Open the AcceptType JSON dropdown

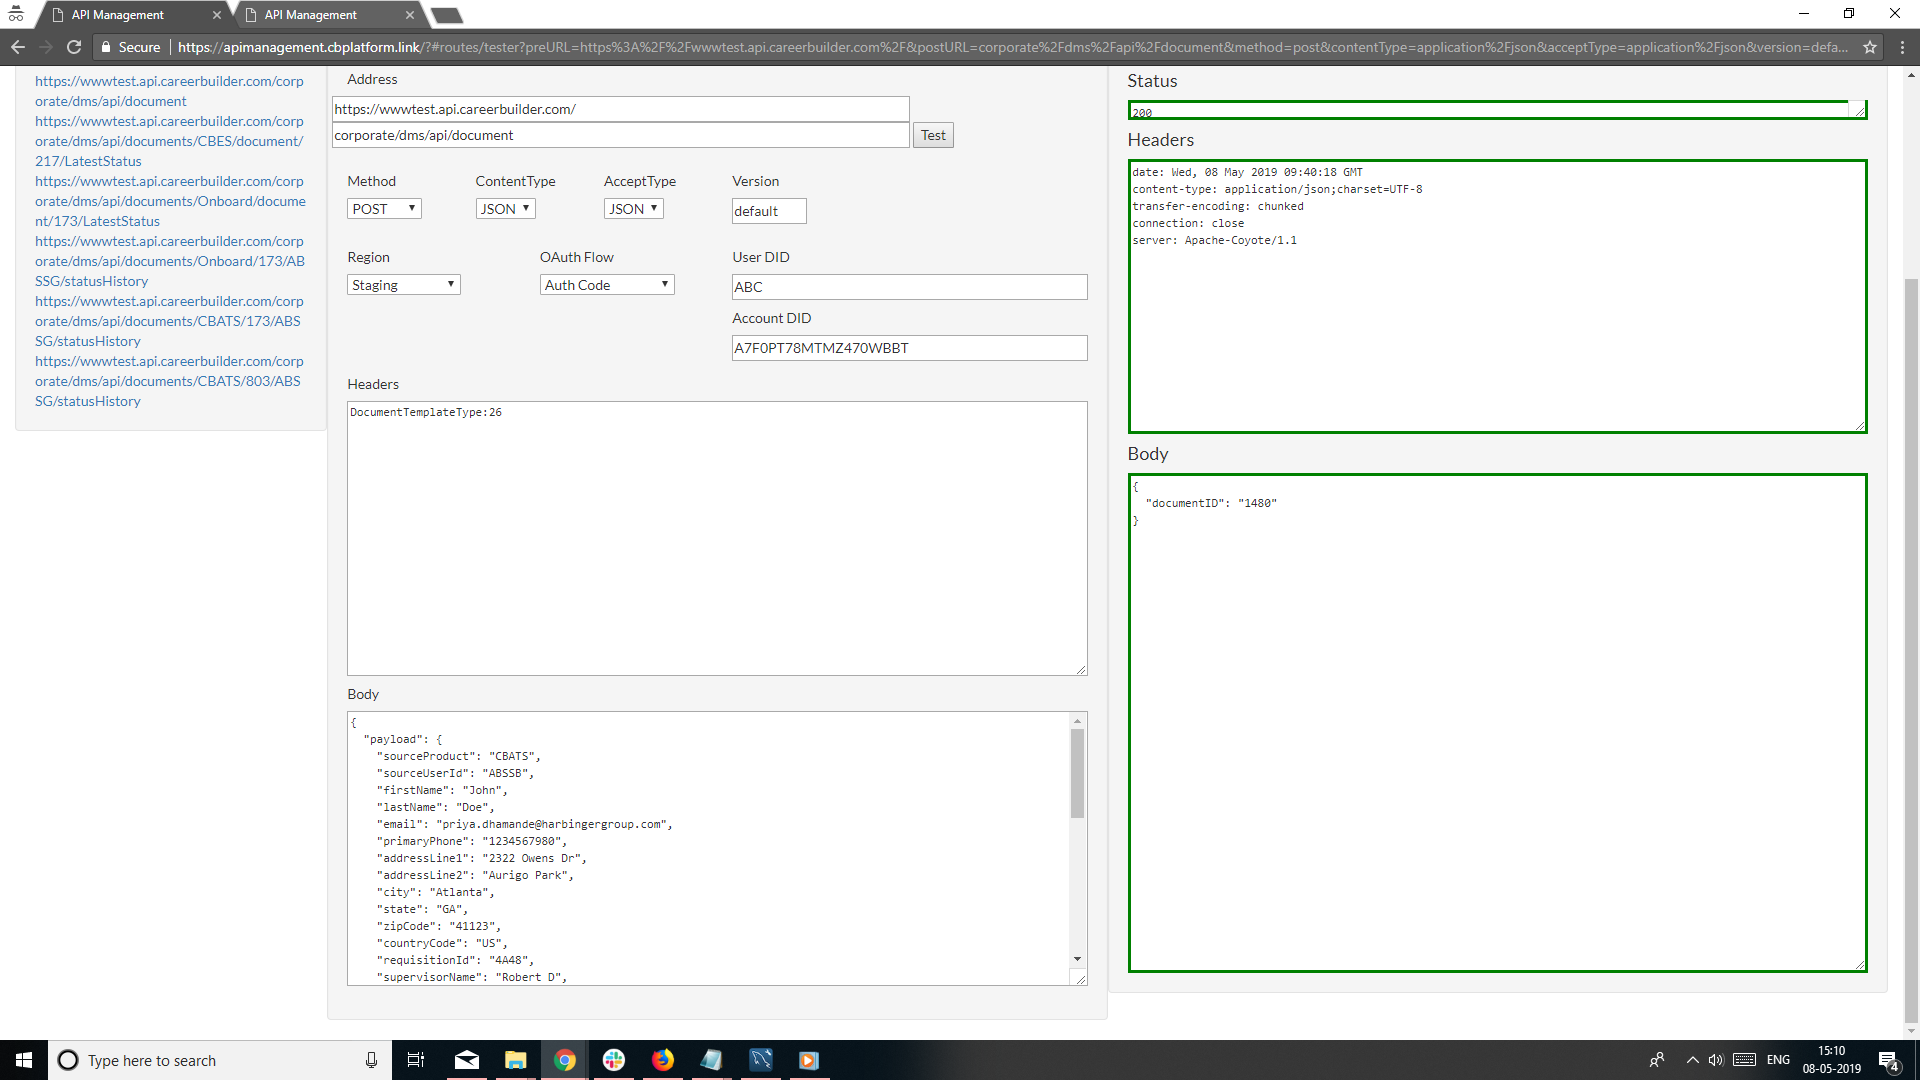633,208
